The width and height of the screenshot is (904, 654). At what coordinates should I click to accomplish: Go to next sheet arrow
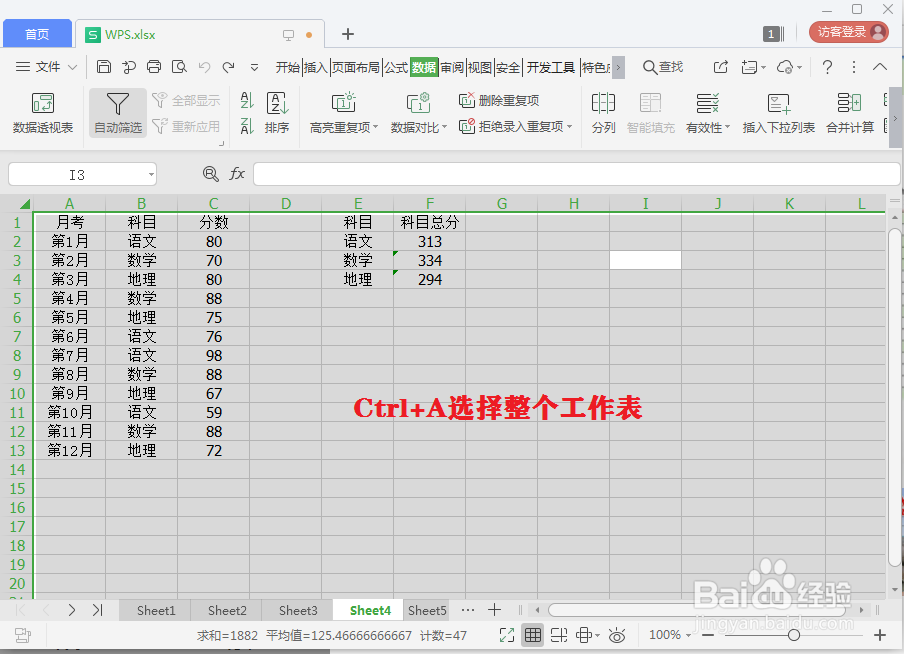[71, 610]
